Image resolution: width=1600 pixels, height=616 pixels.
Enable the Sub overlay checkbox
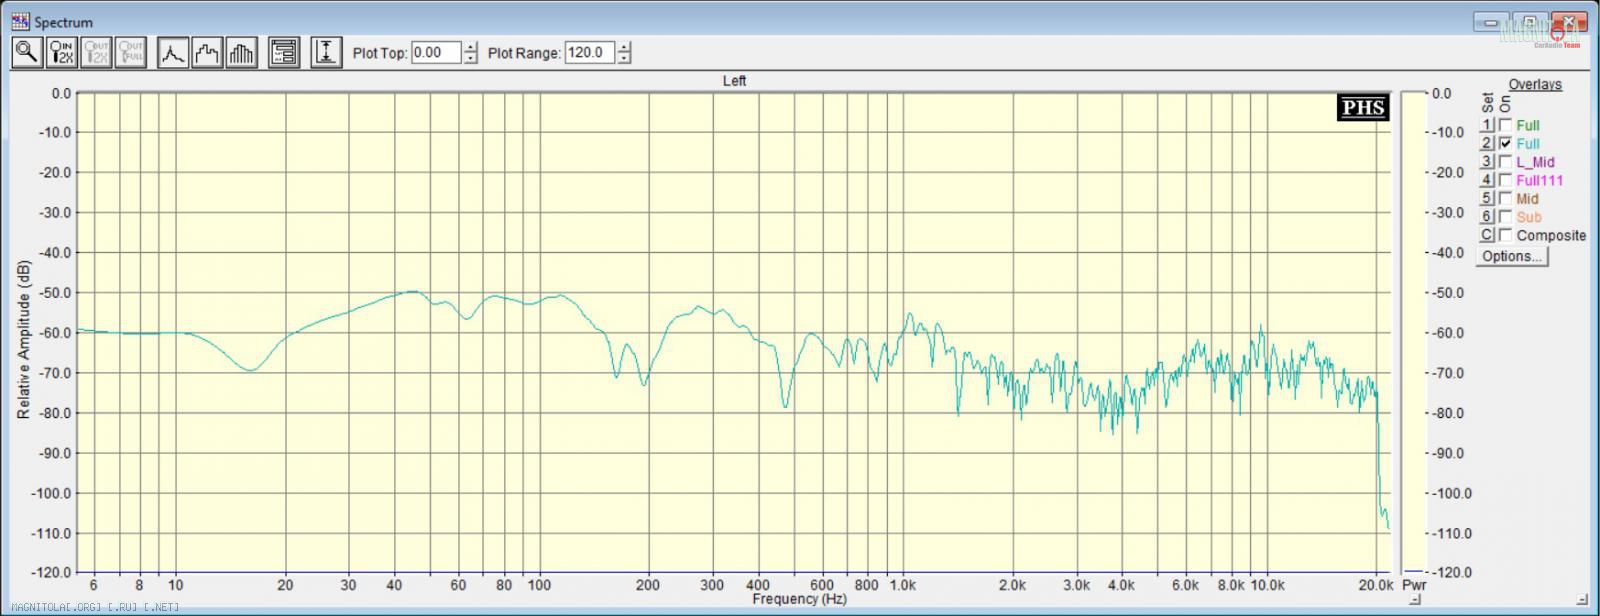pos(1505,217)
